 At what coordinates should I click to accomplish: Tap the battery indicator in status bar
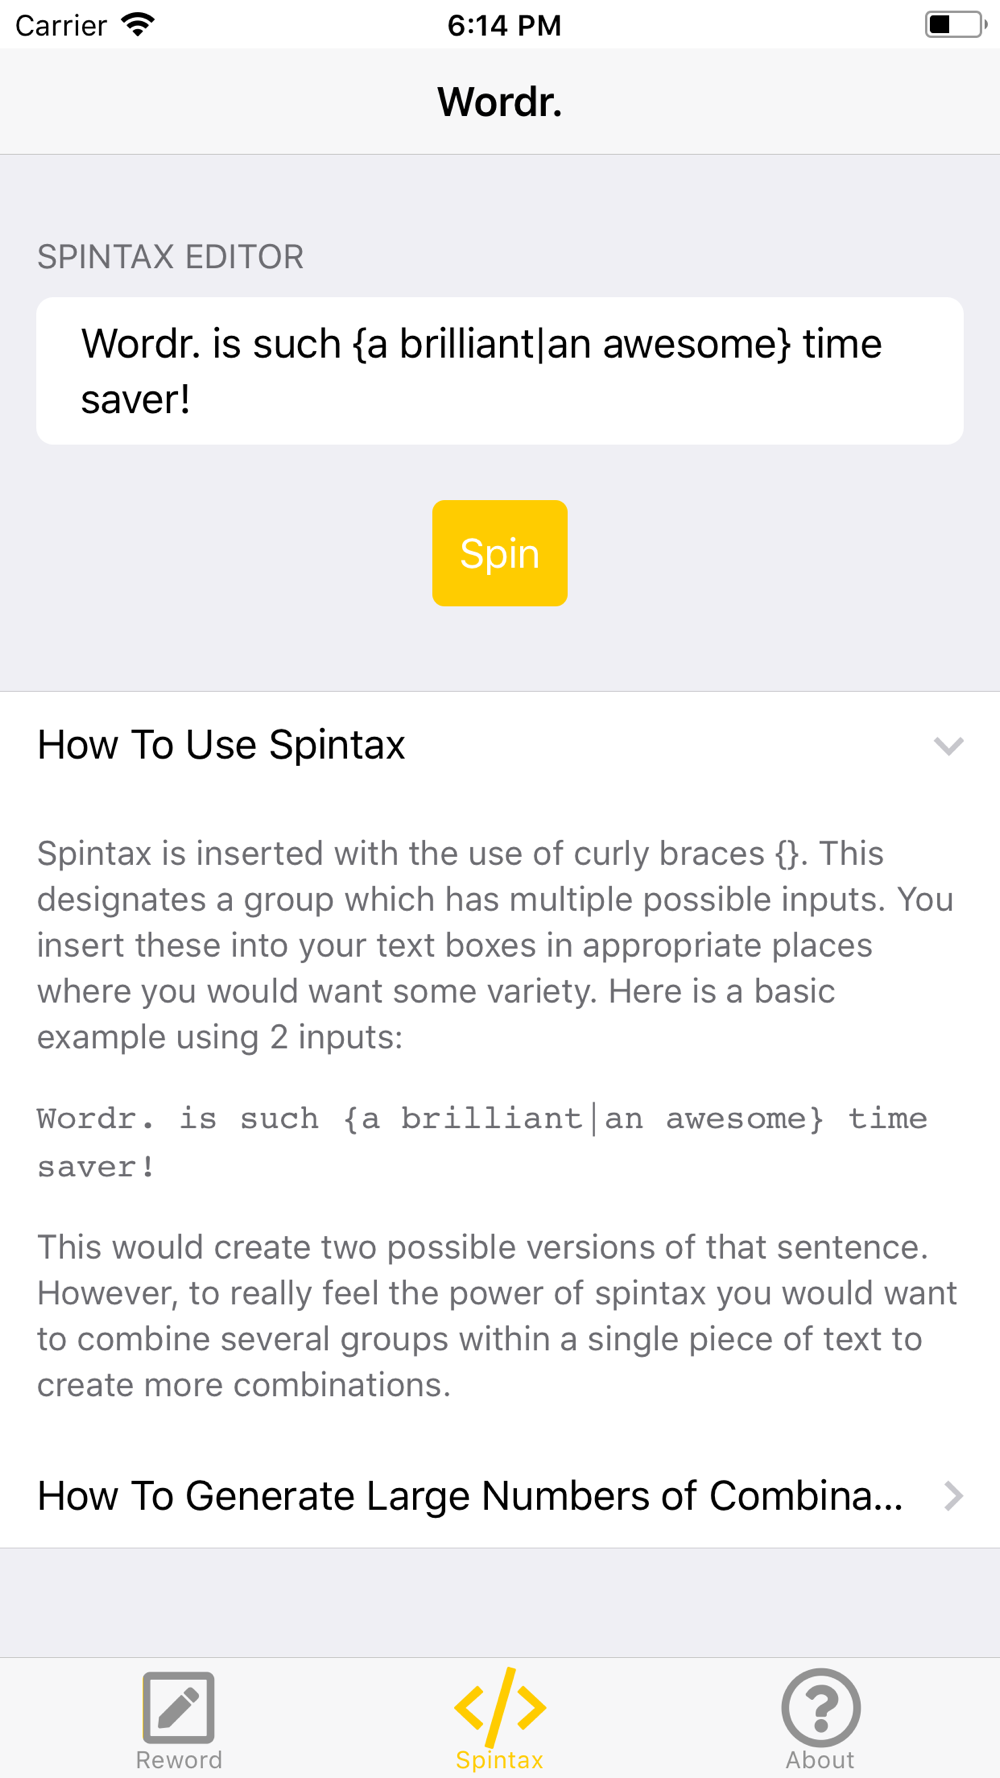[955, 24]
